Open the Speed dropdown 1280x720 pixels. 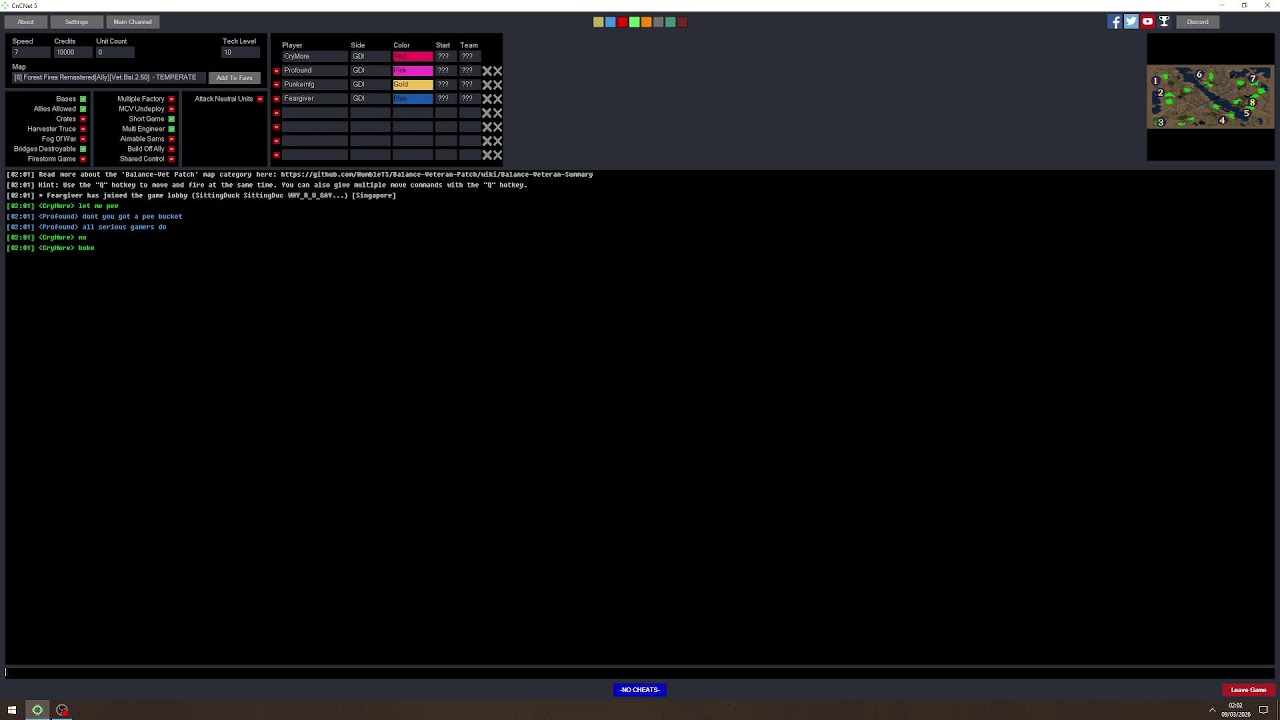pos(31,52)
